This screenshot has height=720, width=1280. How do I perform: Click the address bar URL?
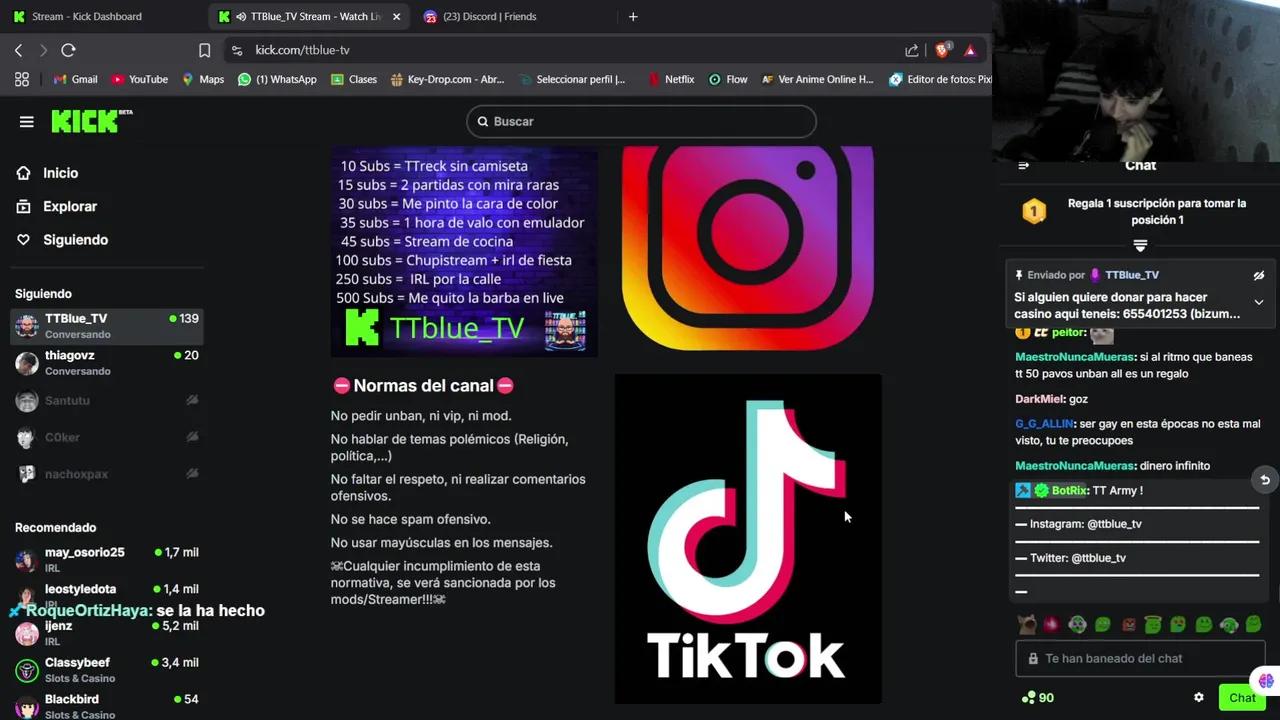(302, 50)
